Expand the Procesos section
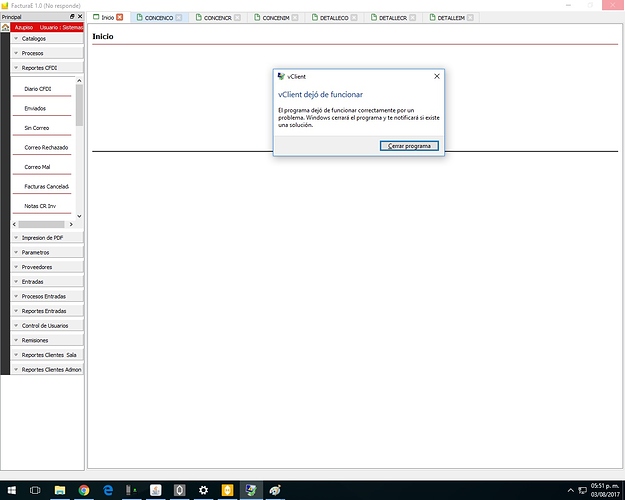The width and height of the screenshot is (625, 500). (x=47, y=53)
